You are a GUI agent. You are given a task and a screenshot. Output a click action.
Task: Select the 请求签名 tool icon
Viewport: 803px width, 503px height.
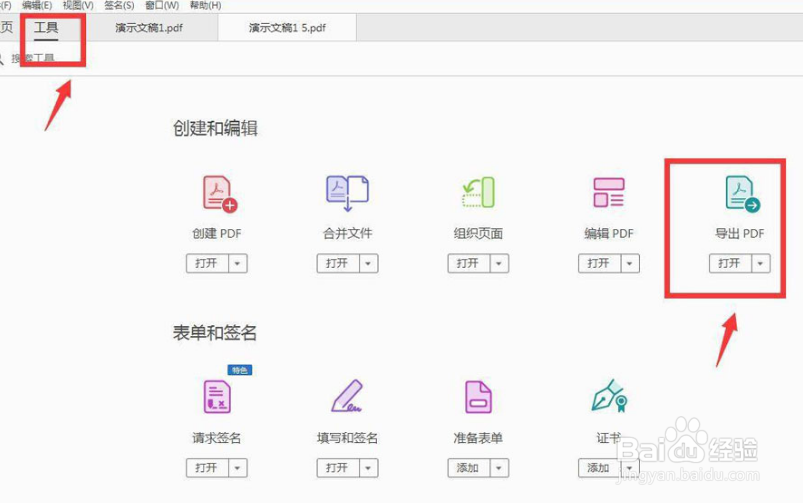[x=217, y=396]
